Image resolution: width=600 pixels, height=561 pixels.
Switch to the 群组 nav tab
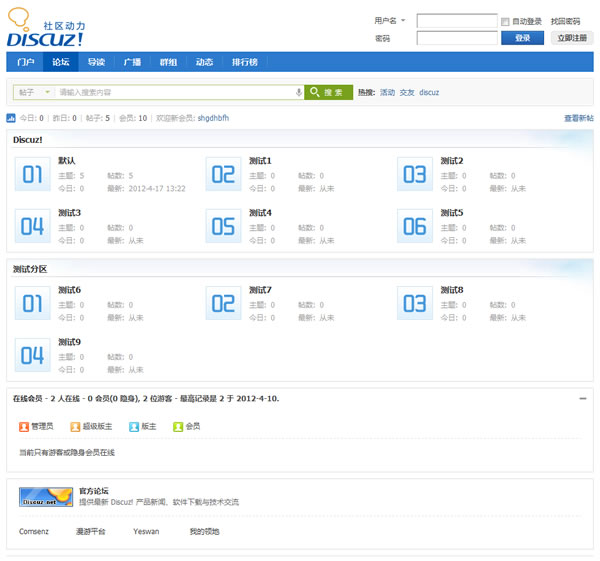pos(168,62)
